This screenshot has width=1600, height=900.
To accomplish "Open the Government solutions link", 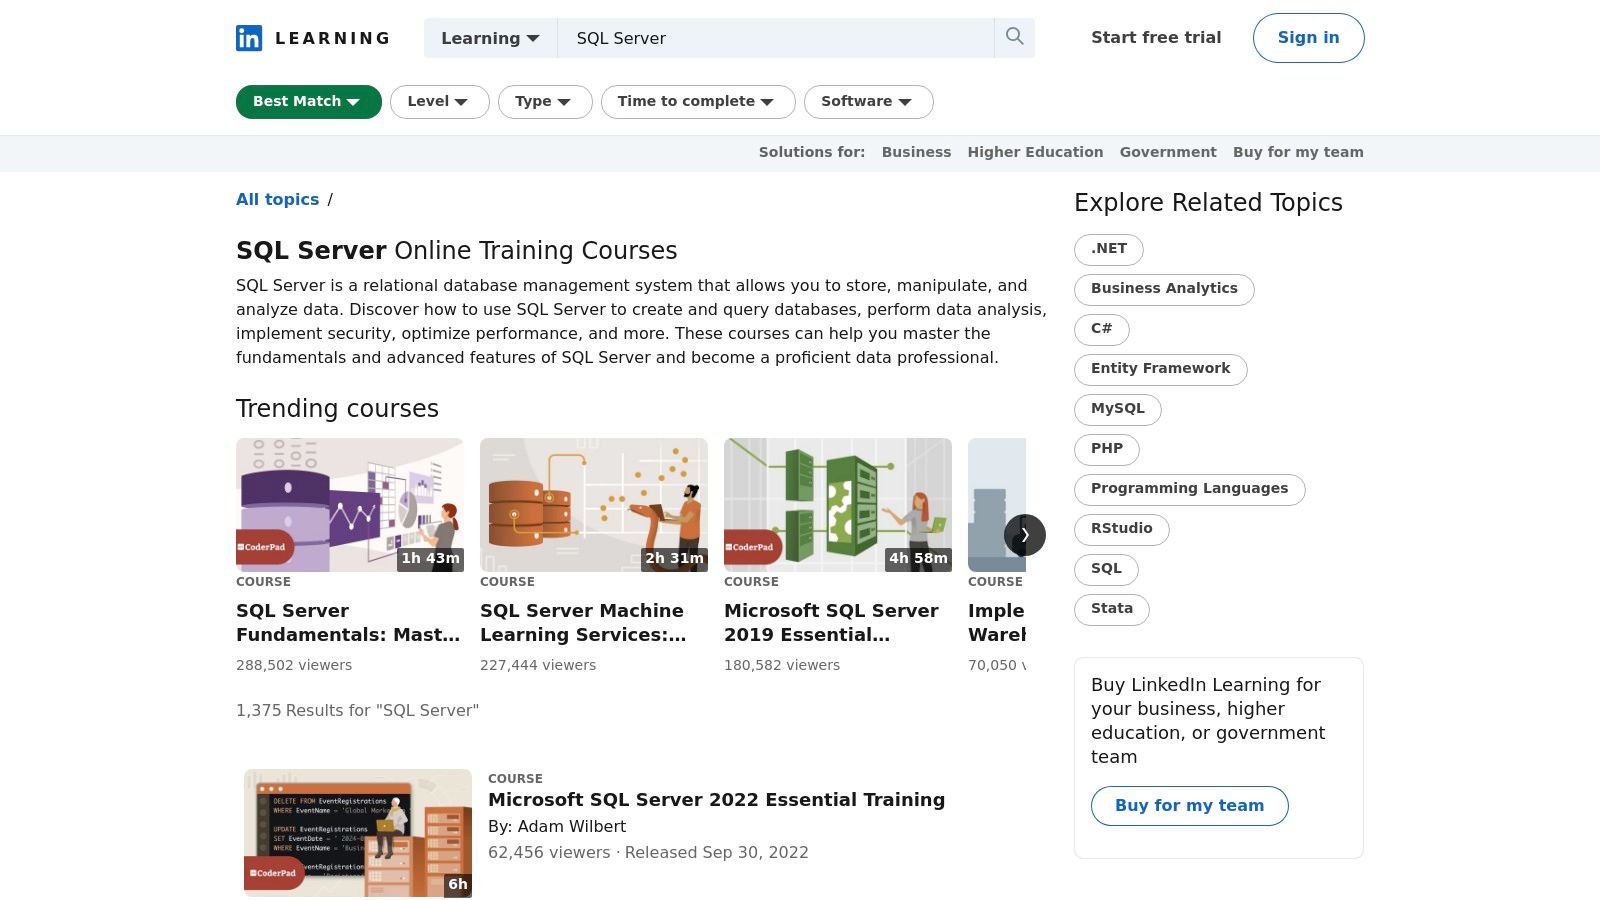I will click(1168, 152).
